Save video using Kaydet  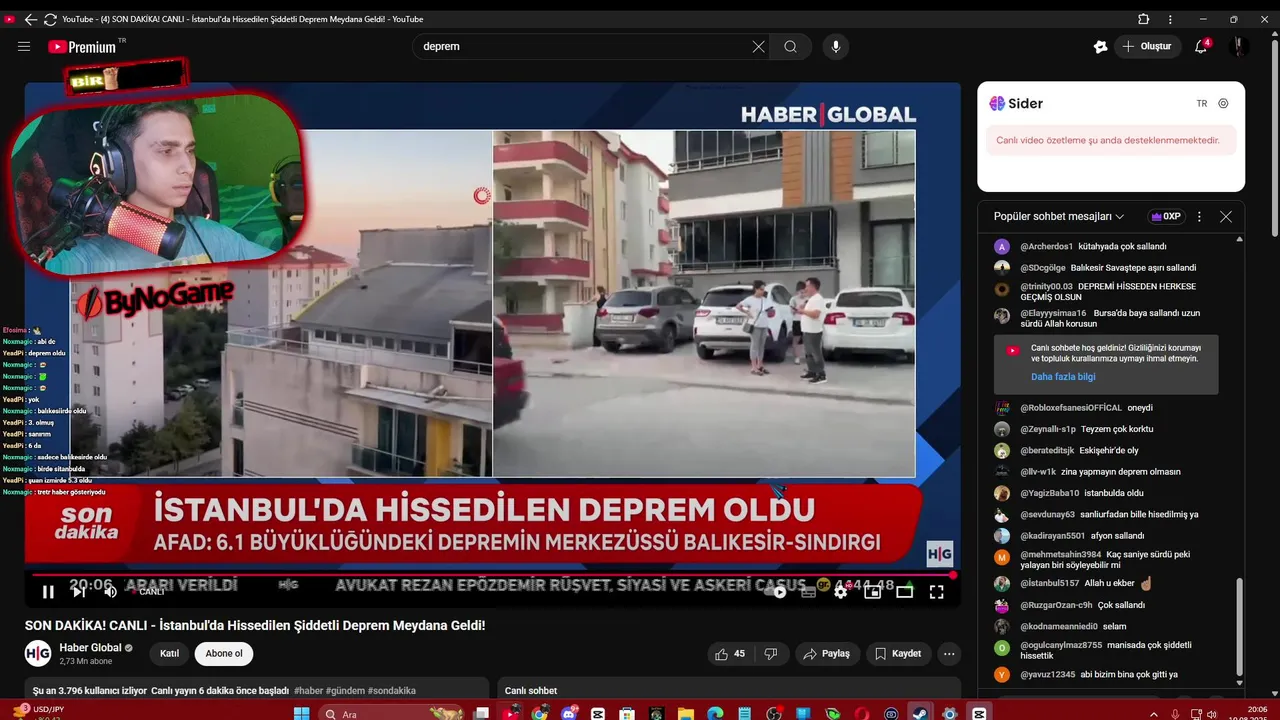pyautogui.click(x=898, y=654)
